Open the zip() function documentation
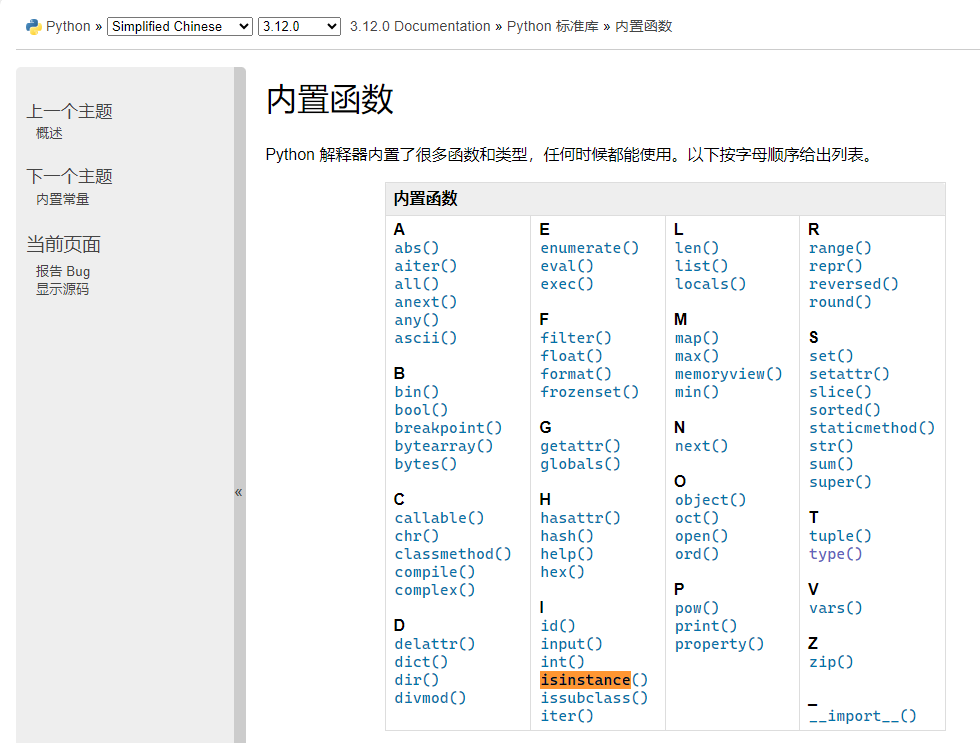 coord(831,661)
